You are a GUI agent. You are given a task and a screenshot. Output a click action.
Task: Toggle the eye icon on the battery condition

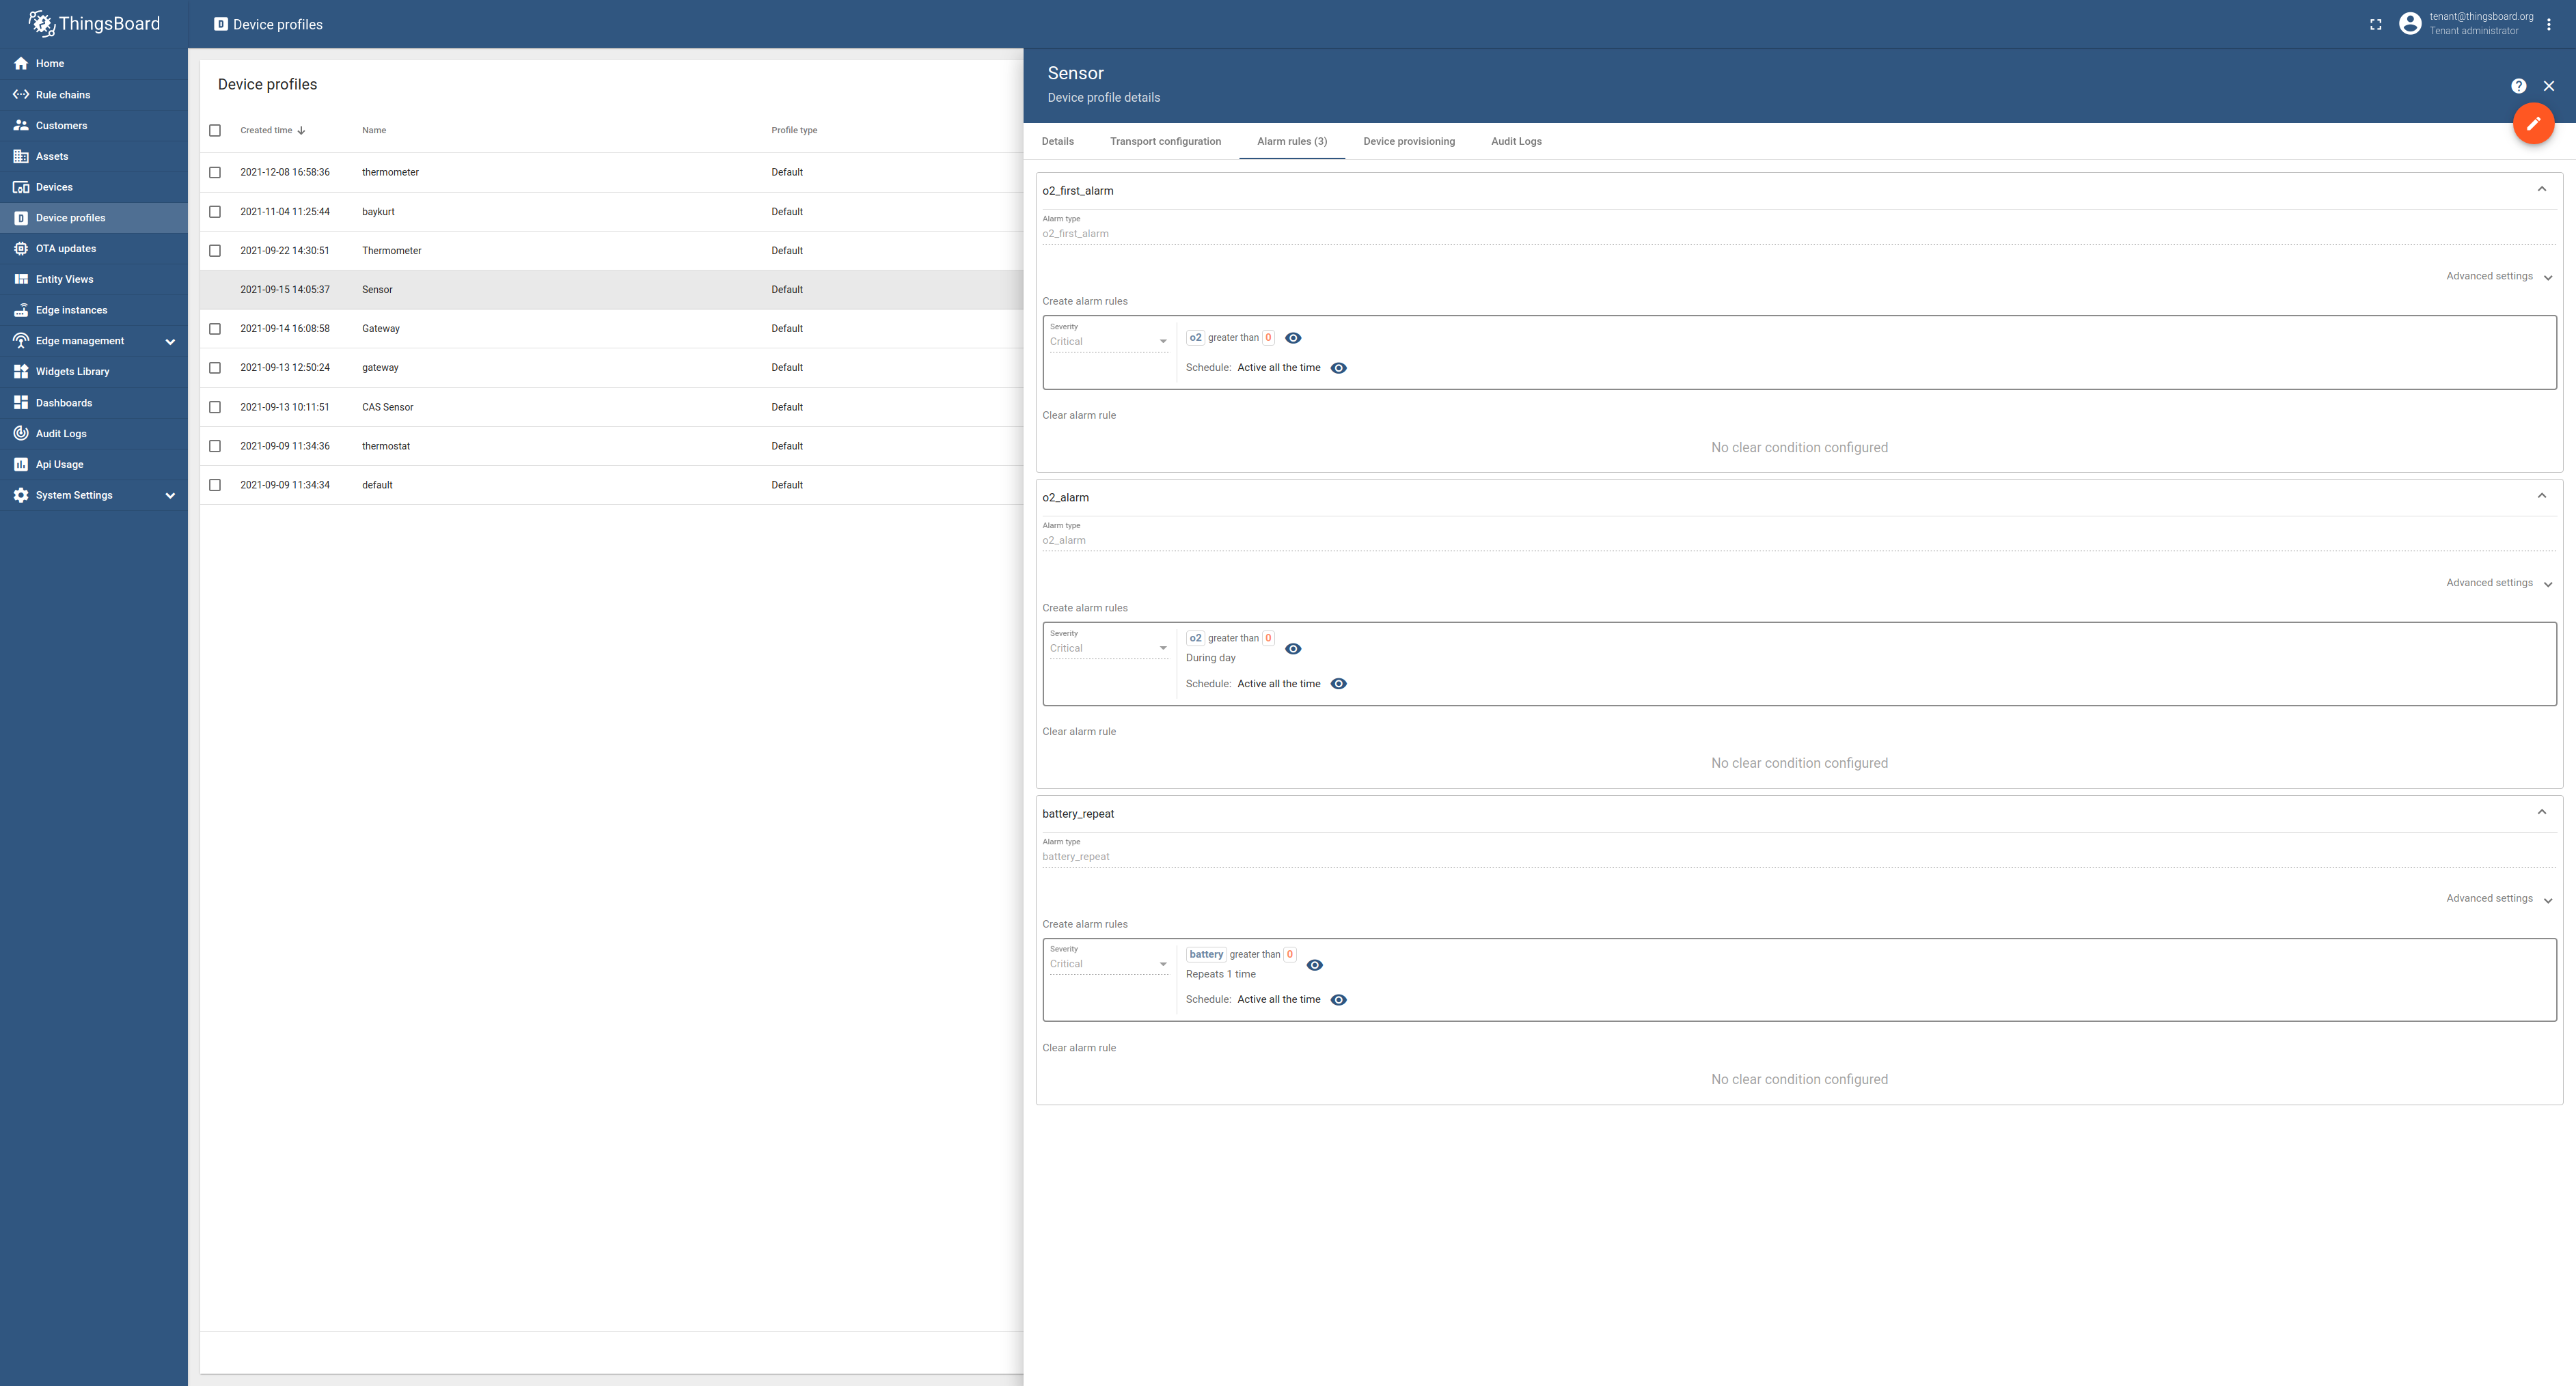(1314, 965)
